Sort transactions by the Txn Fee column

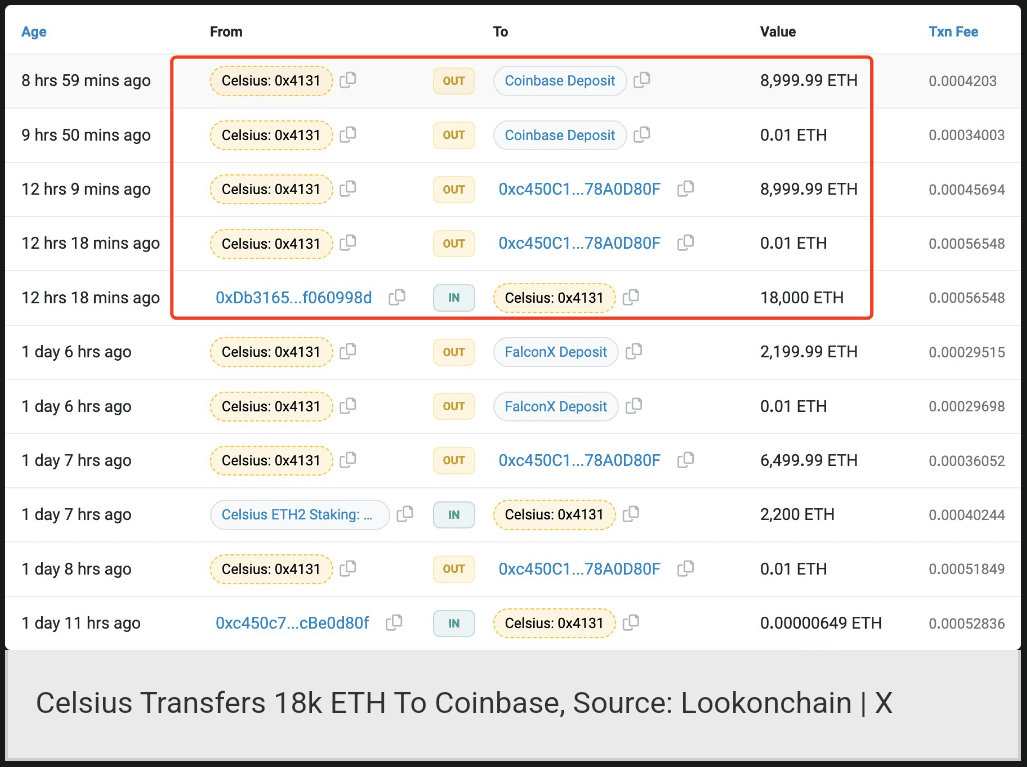[952, 32]
